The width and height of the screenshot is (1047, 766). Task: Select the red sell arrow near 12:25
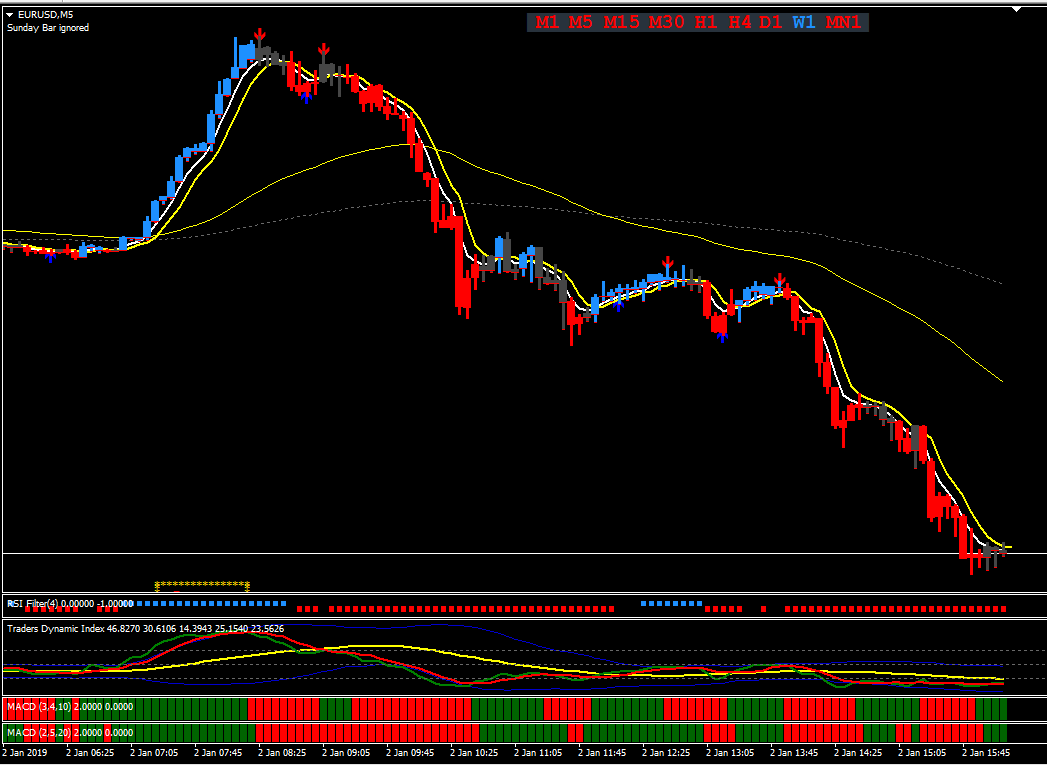666,262
